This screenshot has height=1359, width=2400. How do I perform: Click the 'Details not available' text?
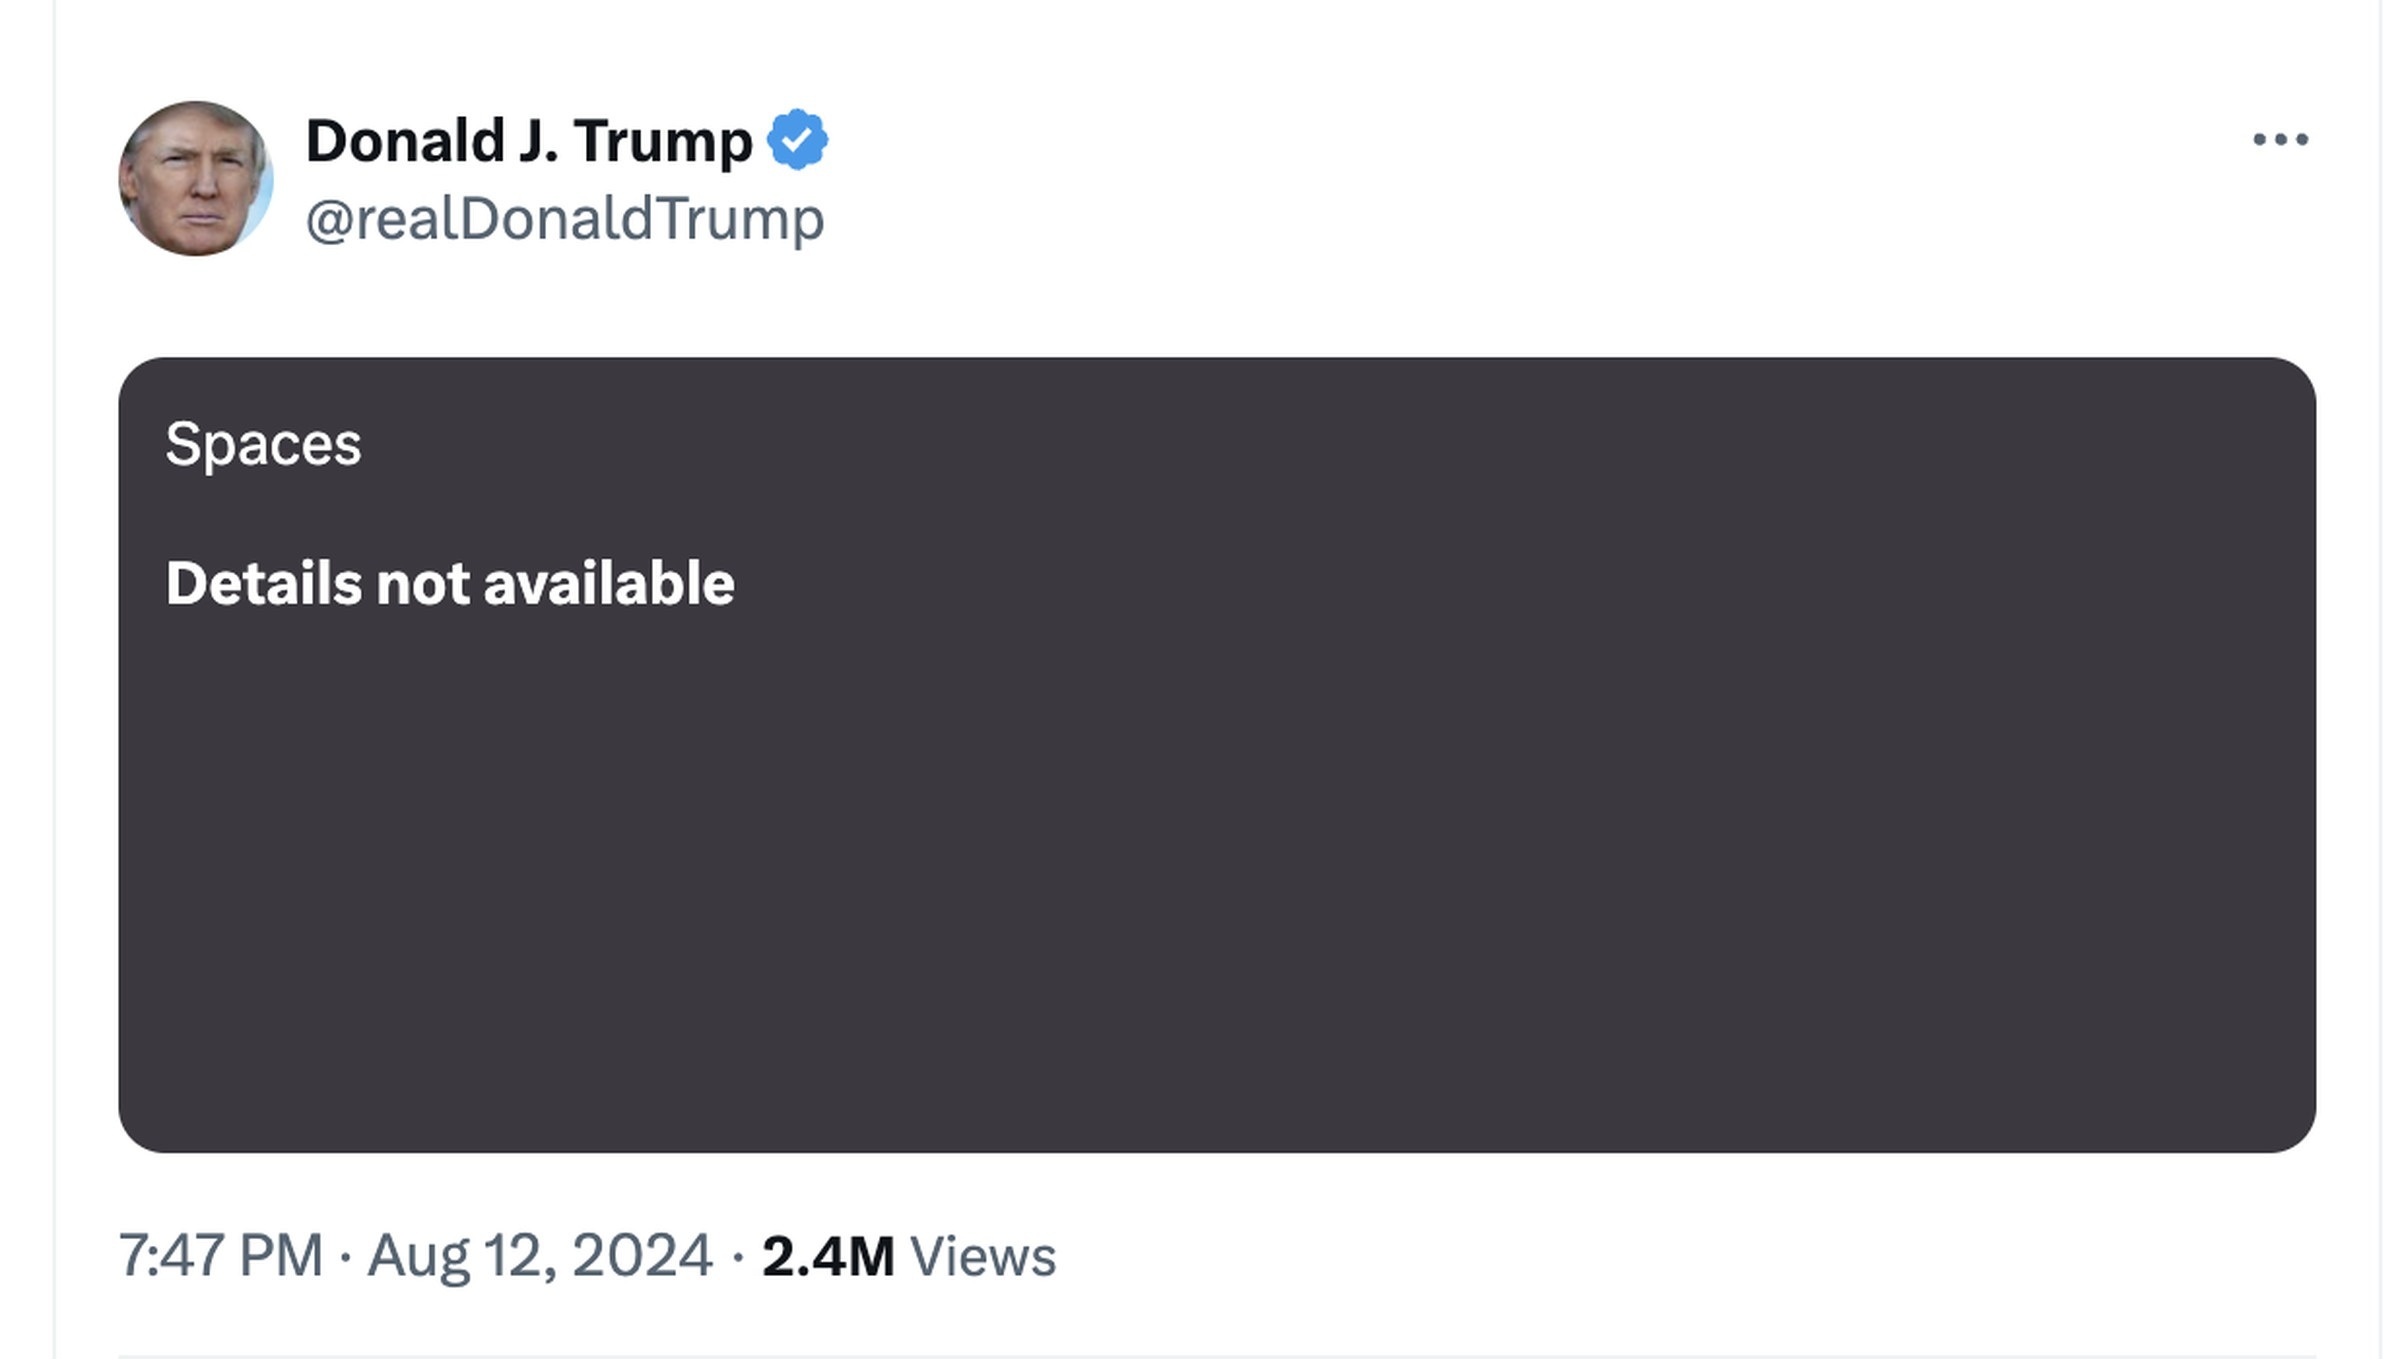[x=451, y=580]
